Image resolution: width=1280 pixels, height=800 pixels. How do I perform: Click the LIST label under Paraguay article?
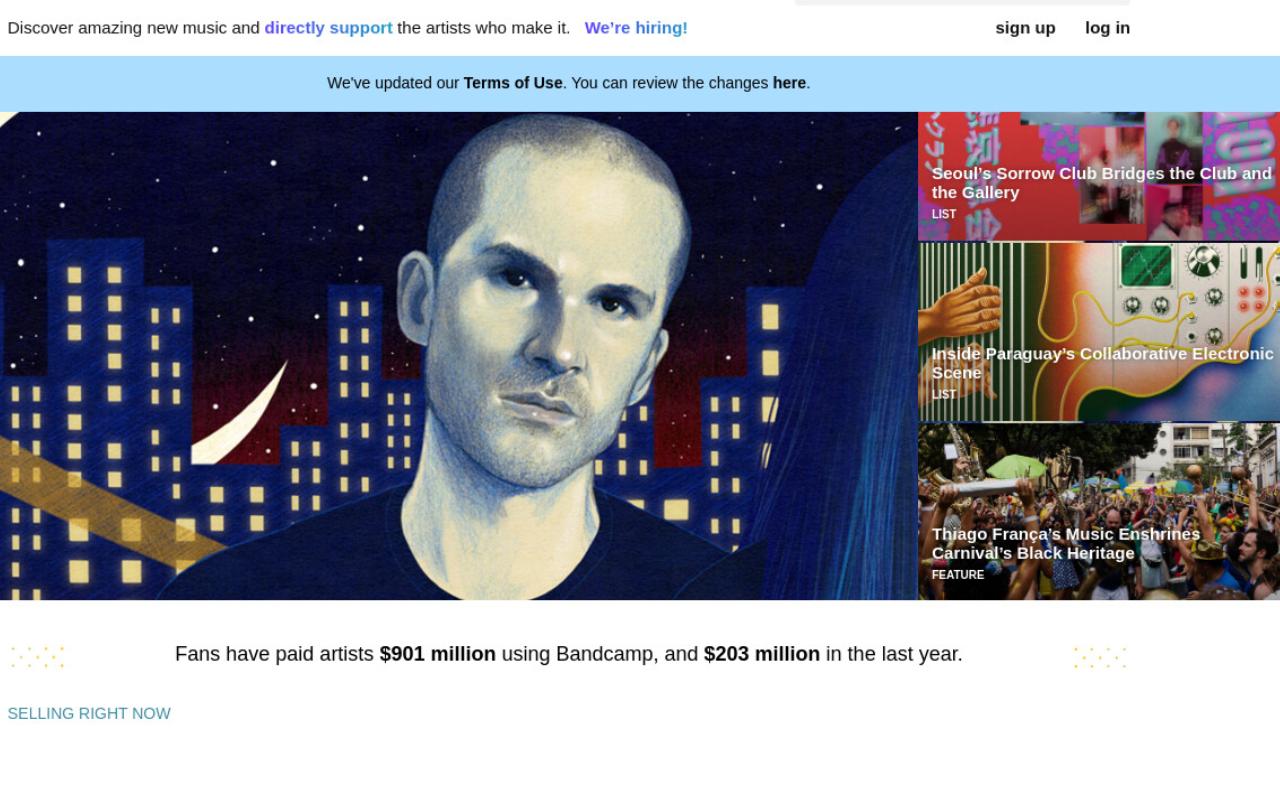click(944, 394)
